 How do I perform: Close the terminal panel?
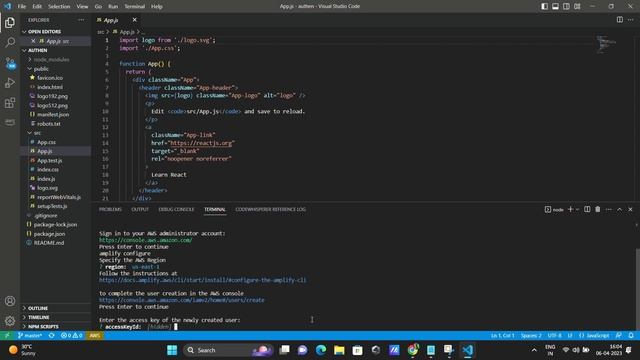point(630,209)
